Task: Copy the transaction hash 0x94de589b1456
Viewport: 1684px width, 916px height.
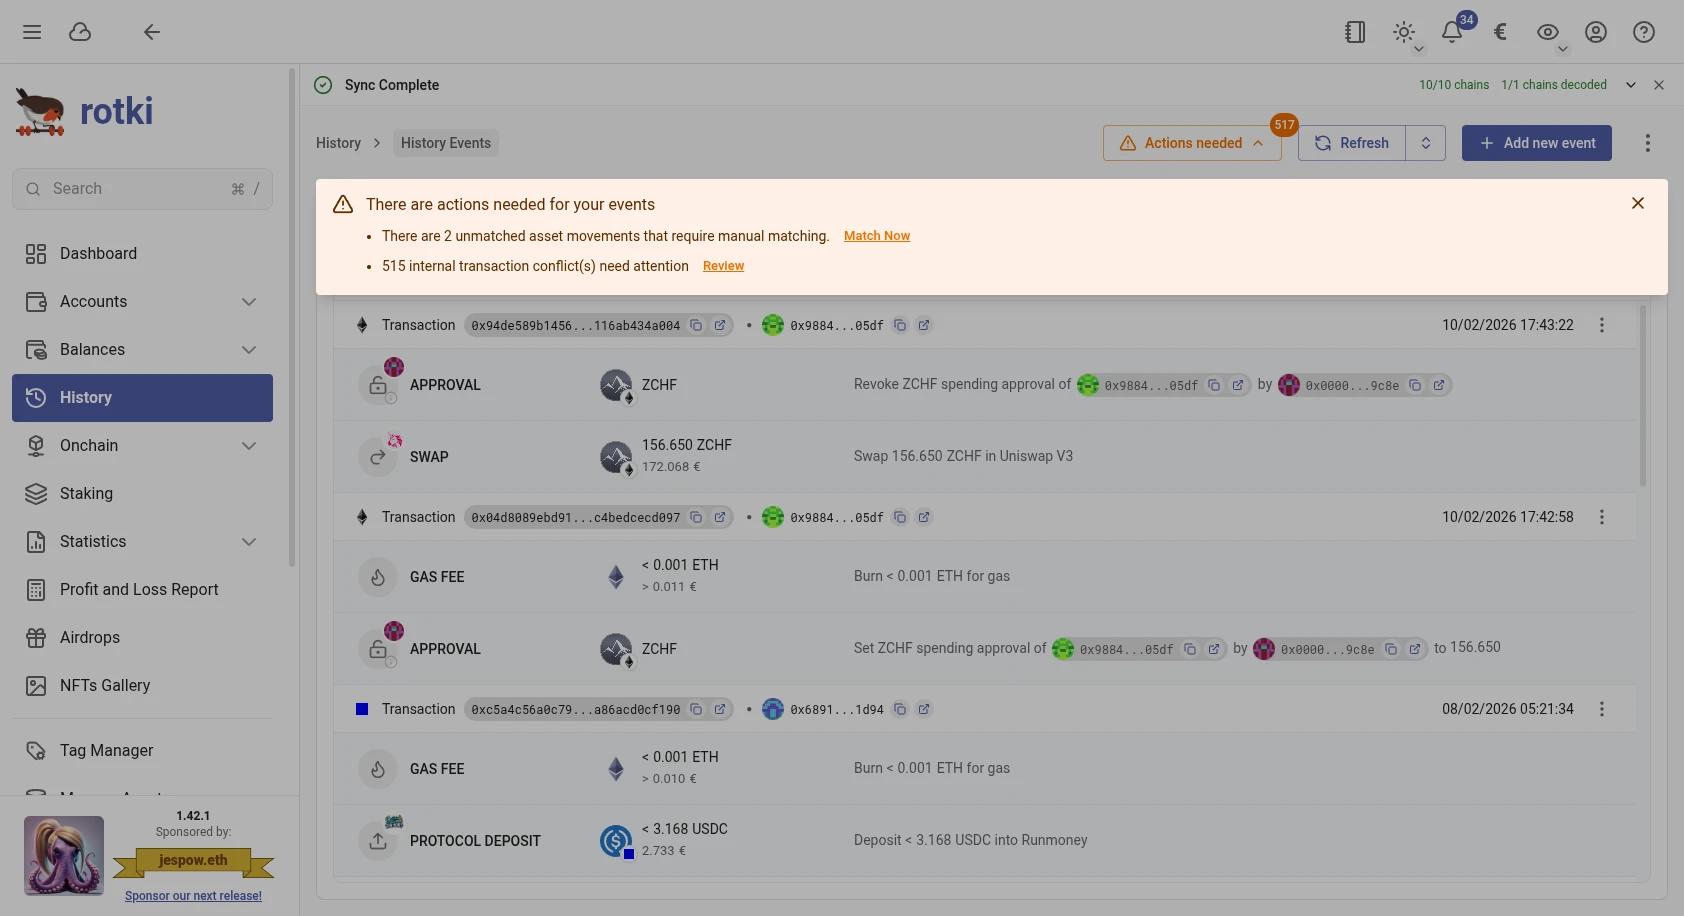Action: point(697,325)
